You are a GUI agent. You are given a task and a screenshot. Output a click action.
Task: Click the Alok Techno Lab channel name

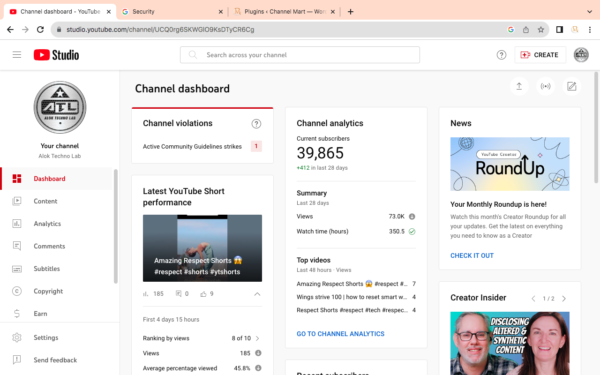[x=60, y=156]
